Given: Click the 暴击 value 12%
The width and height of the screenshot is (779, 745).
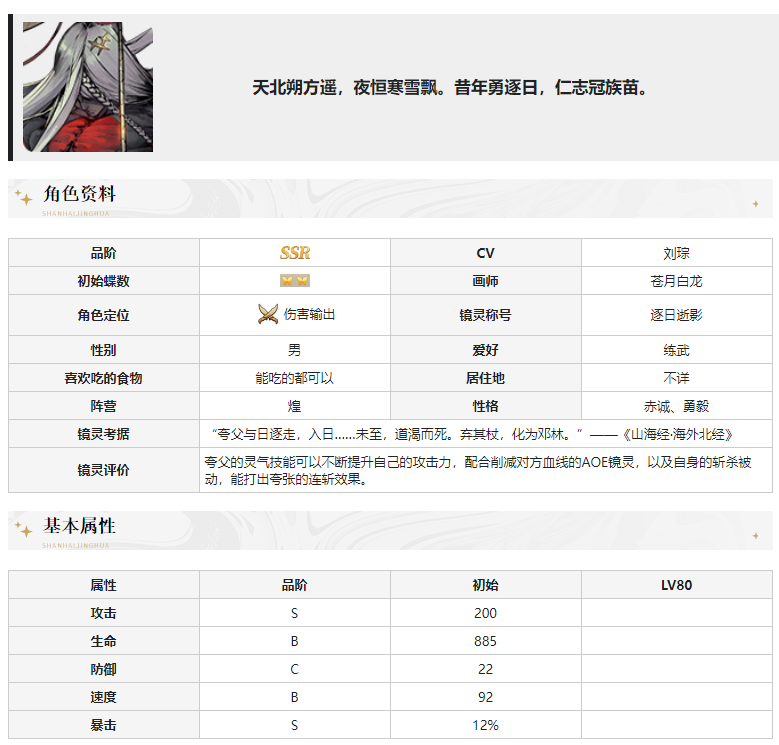Looking at the screenshot, I should tap(485, 725).
